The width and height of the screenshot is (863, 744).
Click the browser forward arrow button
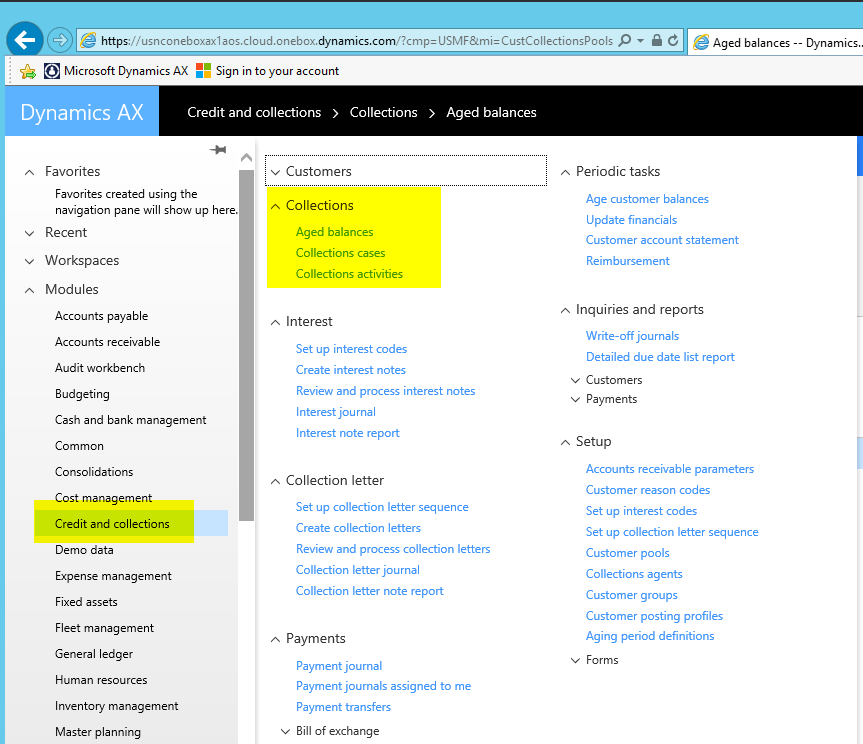[x=59, y=41]
